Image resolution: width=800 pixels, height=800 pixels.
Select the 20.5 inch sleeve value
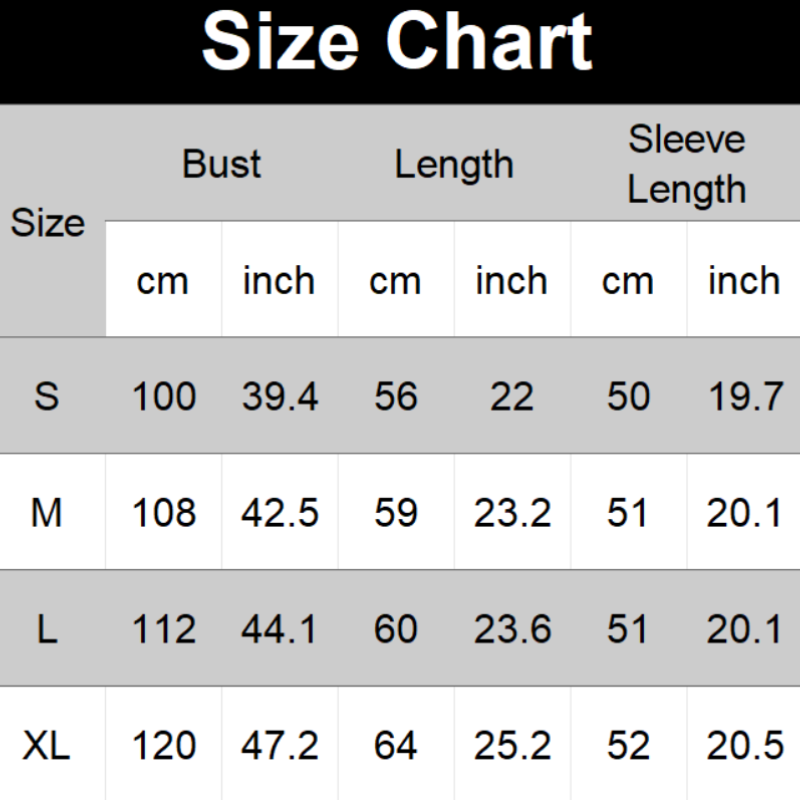744,746
